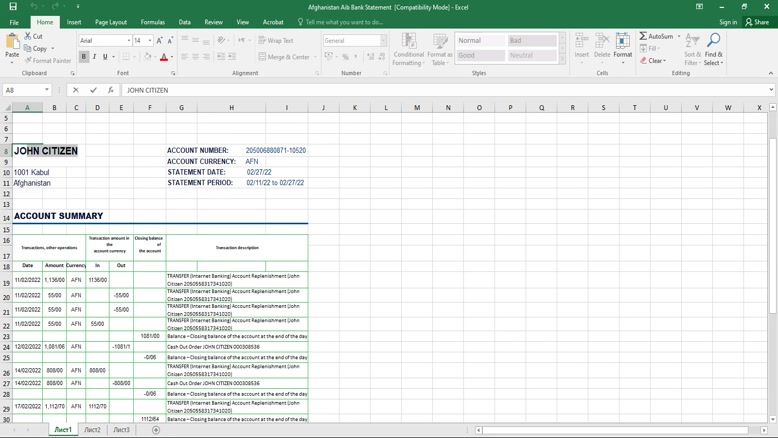
Task: Click the Clear eraser icon
Action: coord(644,60)
